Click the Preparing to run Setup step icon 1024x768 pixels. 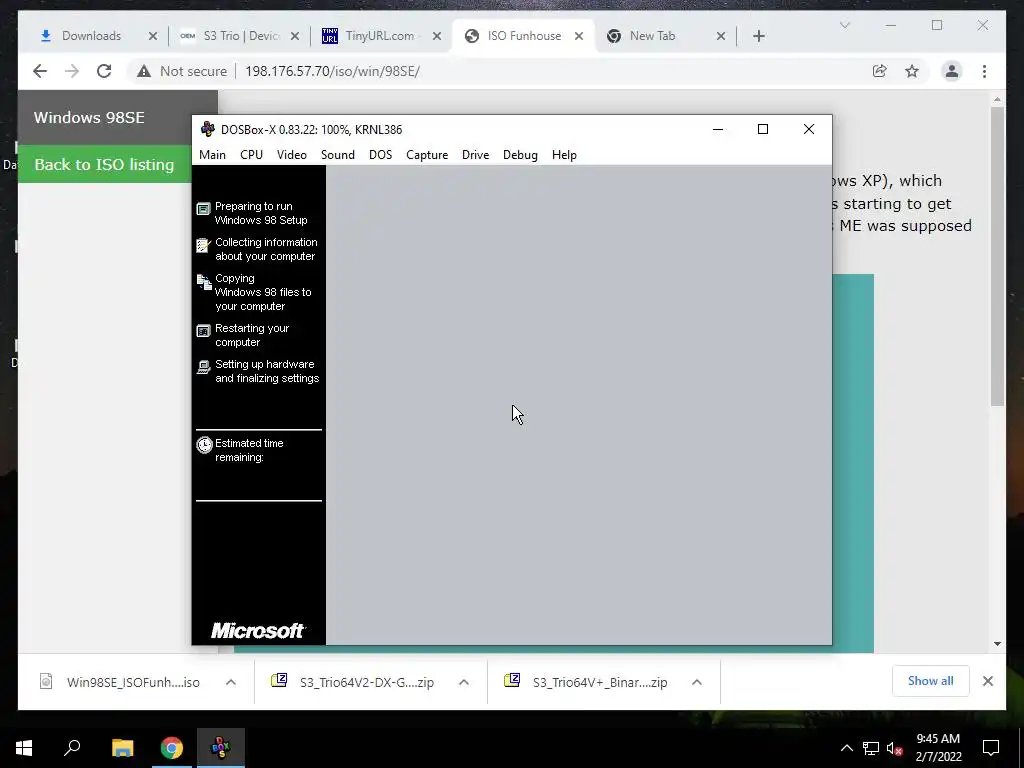(204, 209)
